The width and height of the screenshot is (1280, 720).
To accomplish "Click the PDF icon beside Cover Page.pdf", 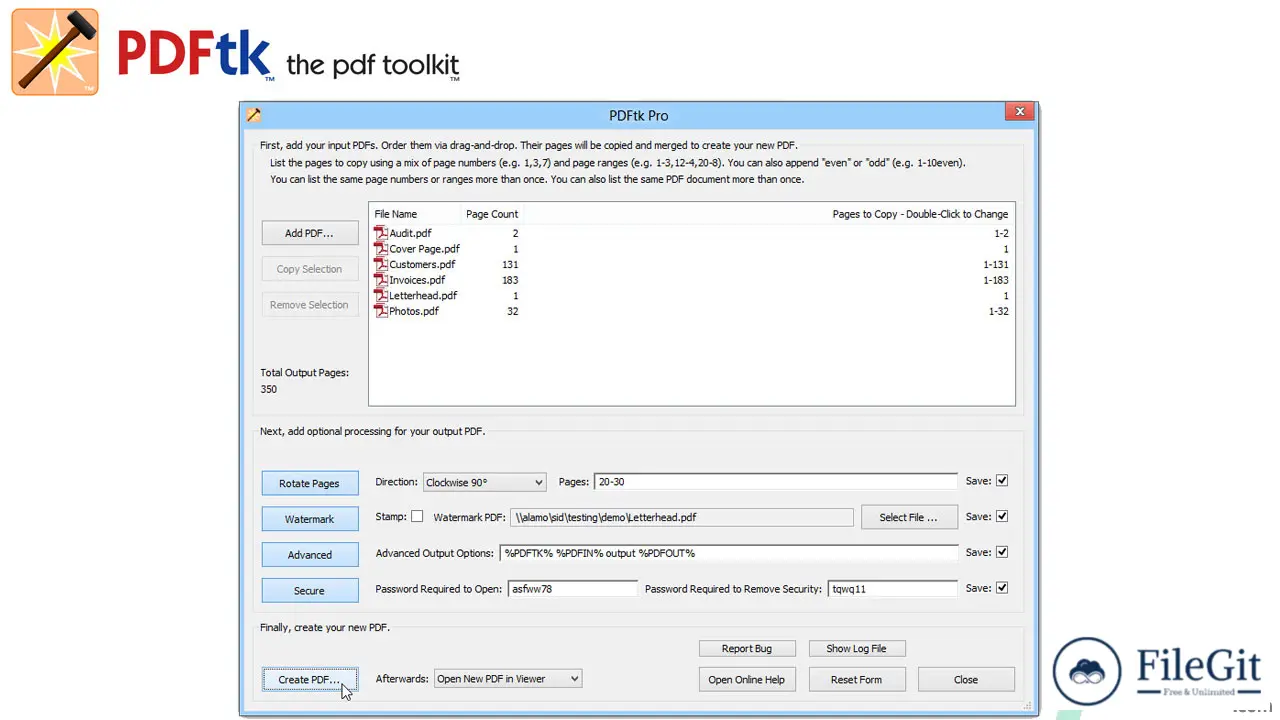I will point(381,249).
